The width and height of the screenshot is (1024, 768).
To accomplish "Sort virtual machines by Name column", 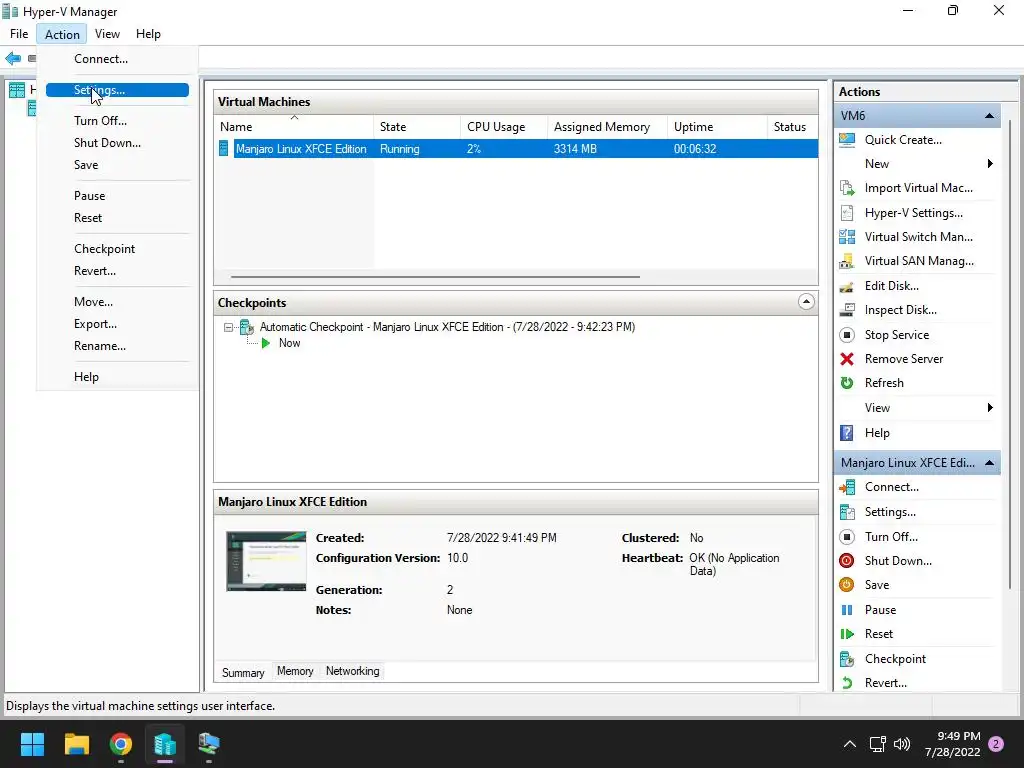I will point(293,127).
